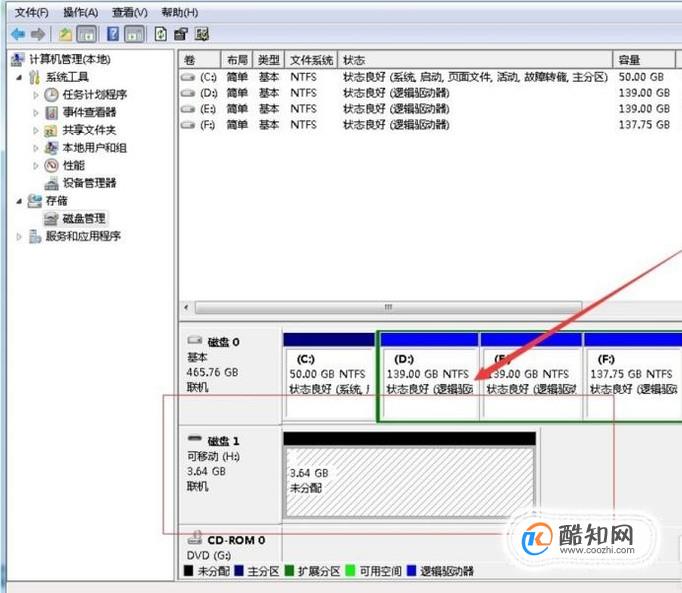
Task: Toggle the show/hide action pane icon
Action: [134, 34]
